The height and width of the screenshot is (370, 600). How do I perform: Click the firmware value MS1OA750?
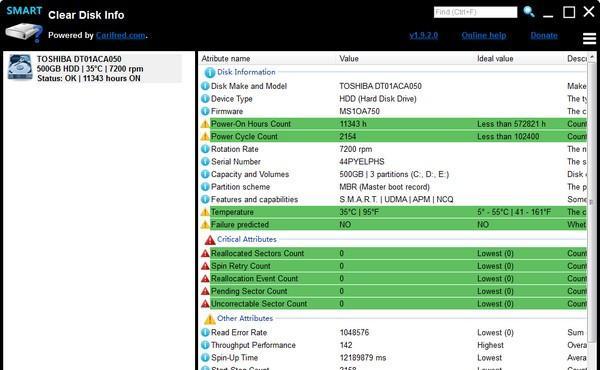point(359,111)
